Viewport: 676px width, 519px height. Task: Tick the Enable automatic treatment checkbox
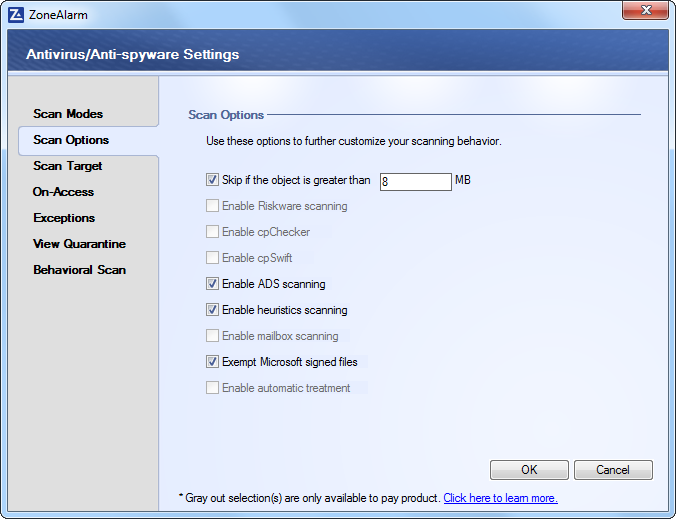212,388
